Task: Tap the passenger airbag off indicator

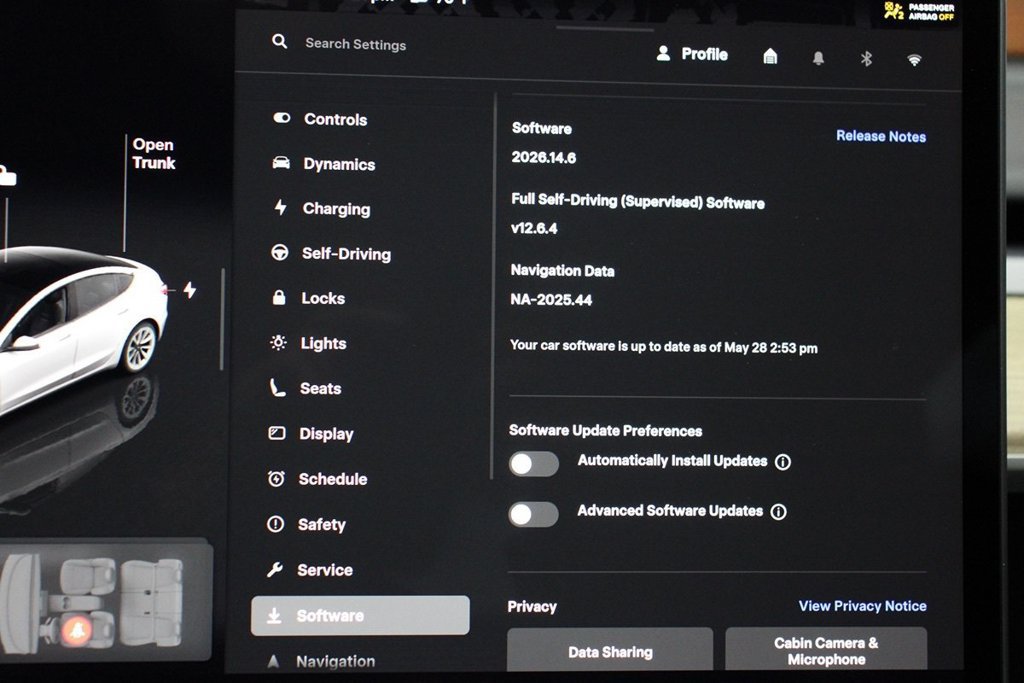Action: (920, 10)
